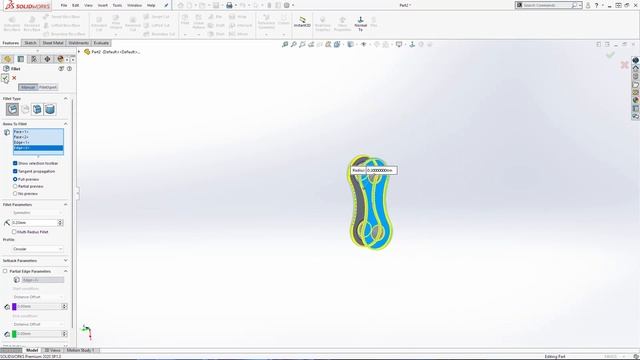640x360 pixels.
Task: Click the green end offset color swatch
Action: (x=14, y=334)
